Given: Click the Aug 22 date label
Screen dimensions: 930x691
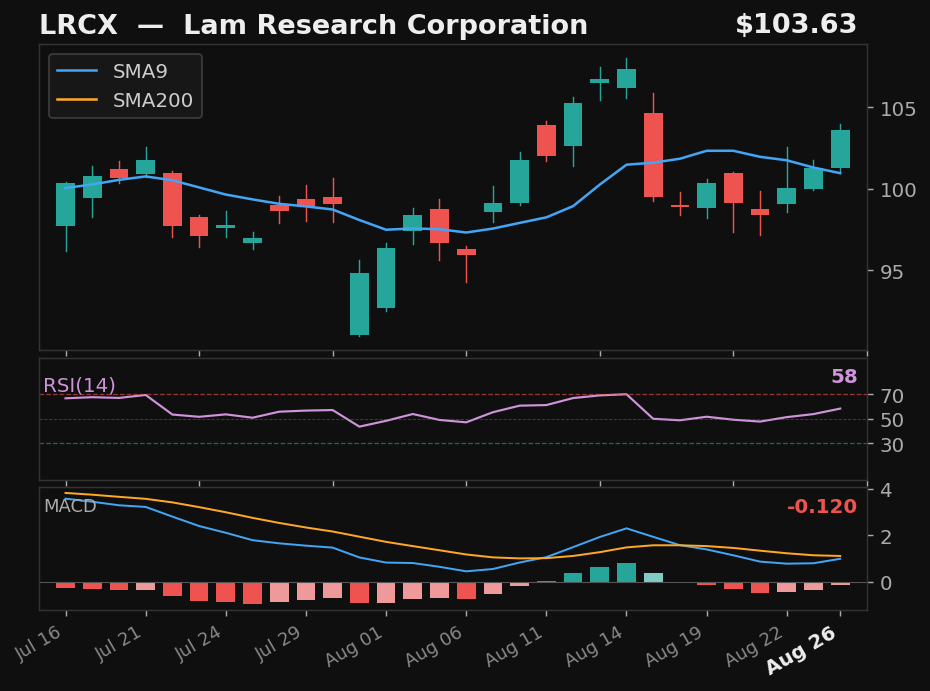Looking at the screenshot, I should 756,646.
